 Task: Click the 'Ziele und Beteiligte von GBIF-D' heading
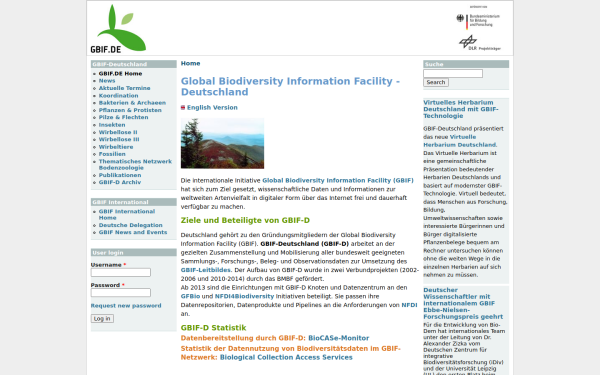tap(245, 220)
